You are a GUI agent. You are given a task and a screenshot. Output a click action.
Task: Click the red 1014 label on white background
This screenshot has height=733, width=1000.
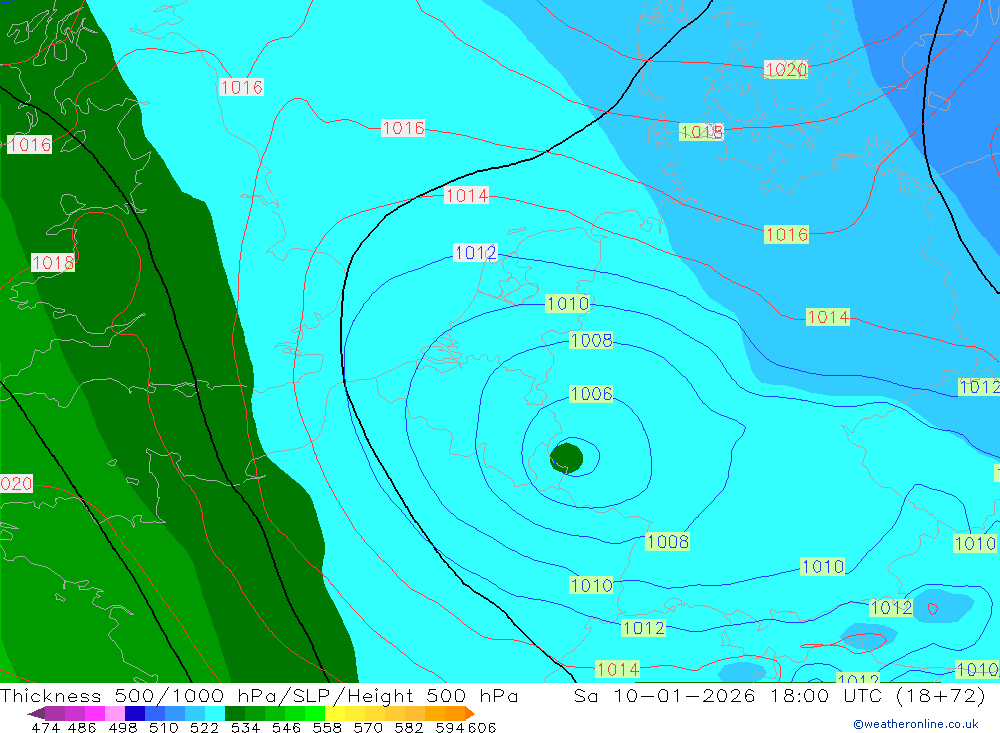467,195
